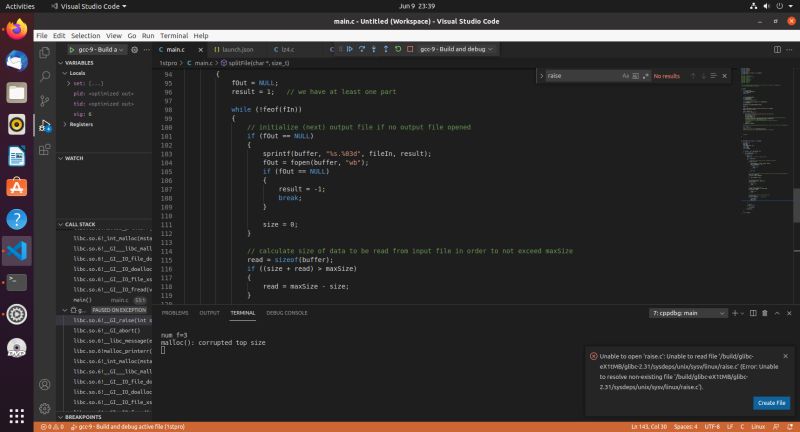The image size is (800, 432).
Task: Continue execution in the debug toolbar
Action: pyautogui.click(x=350, y=49)
